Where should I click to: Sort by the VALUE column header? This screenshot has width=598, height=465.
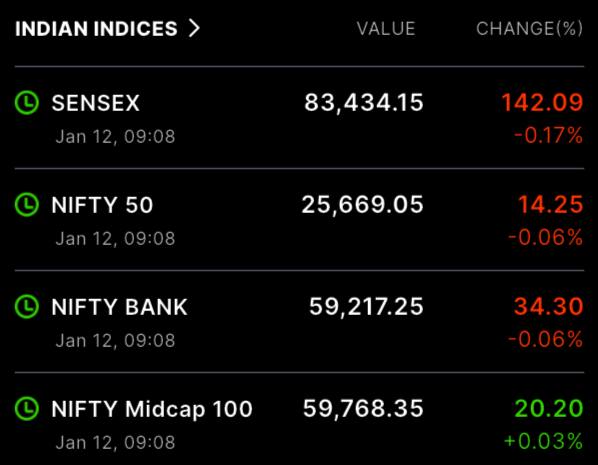point(386,29)
